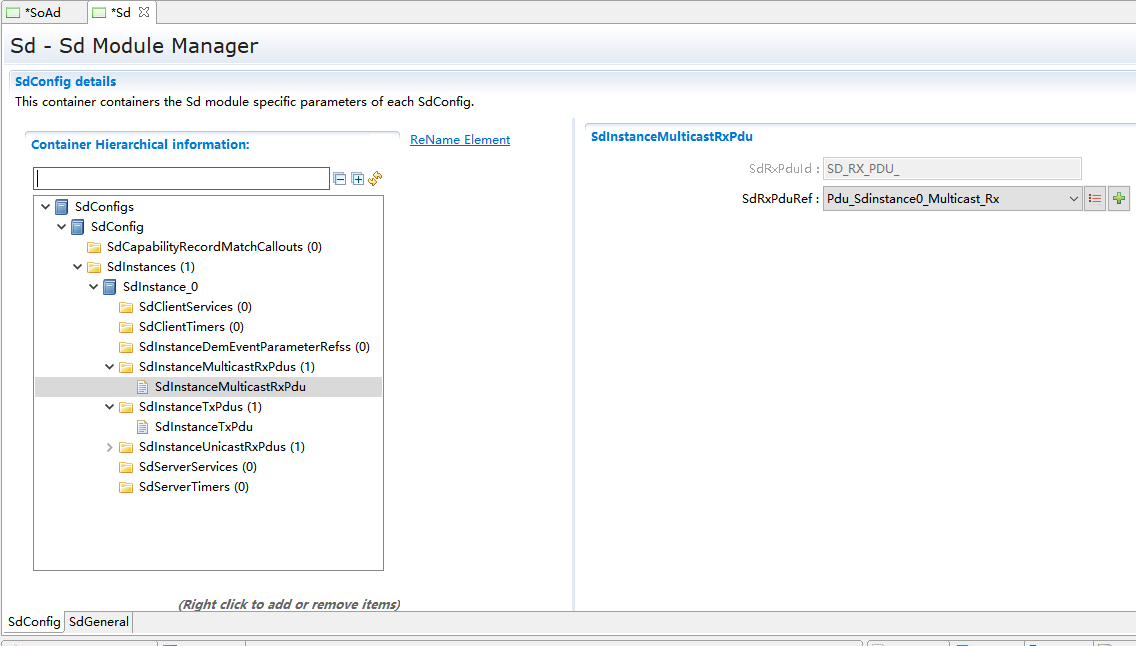The width and height of the screenshot is (1136, 646).
Task: Click the tree filter search field
Action: (182, 179)
